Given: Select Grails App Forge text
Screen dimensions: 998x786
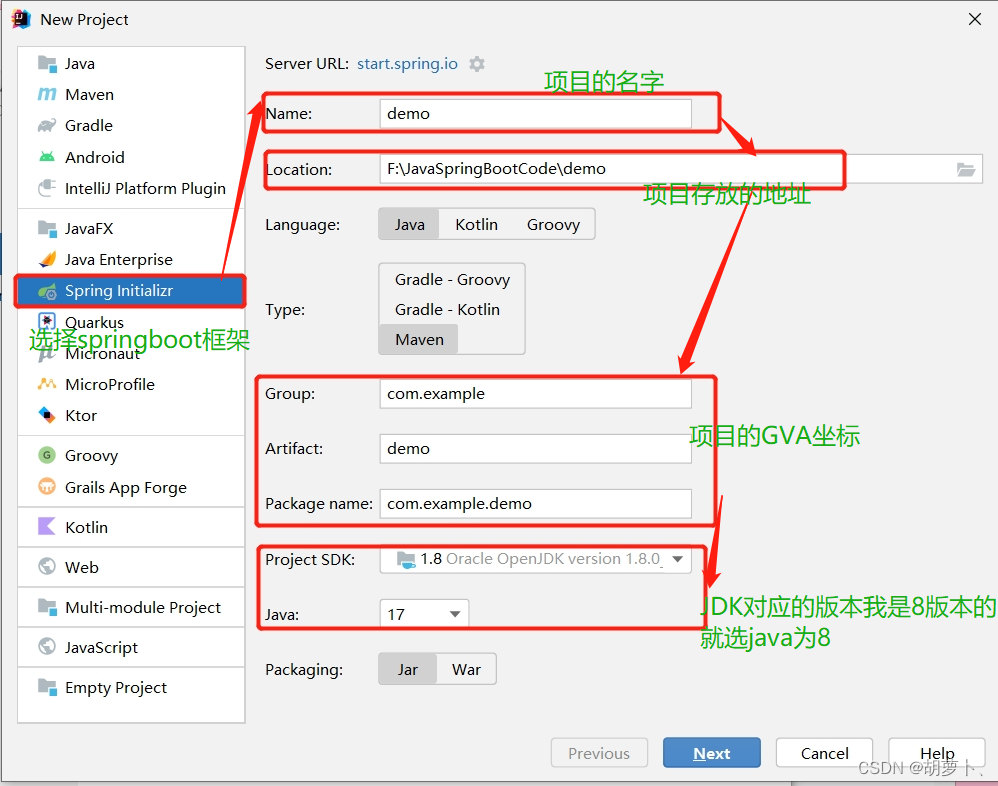Looking at the screenshot, I should click(x=126, y=488).
